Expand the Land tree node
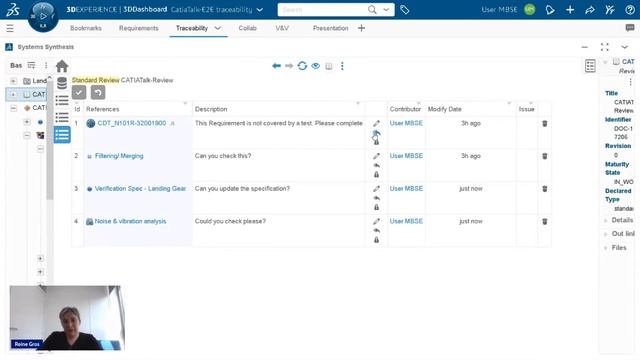Screen dimensions: 640x360 13,81
